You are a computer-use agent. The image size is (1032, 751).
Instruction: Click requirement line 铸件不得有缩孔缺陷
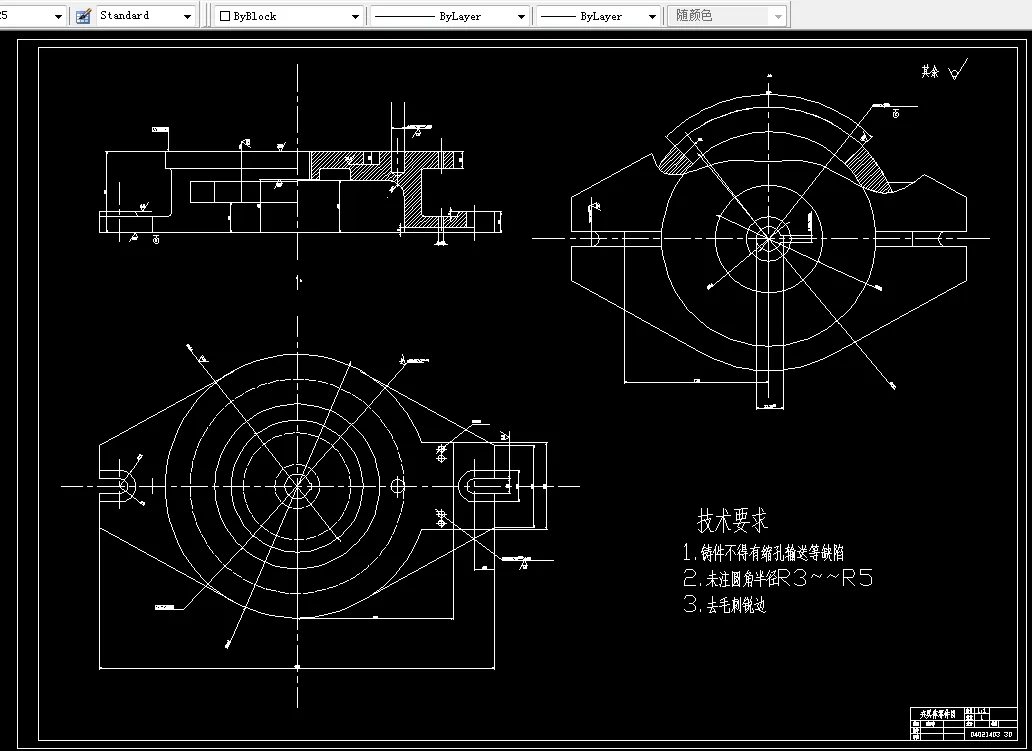point(767,551)
